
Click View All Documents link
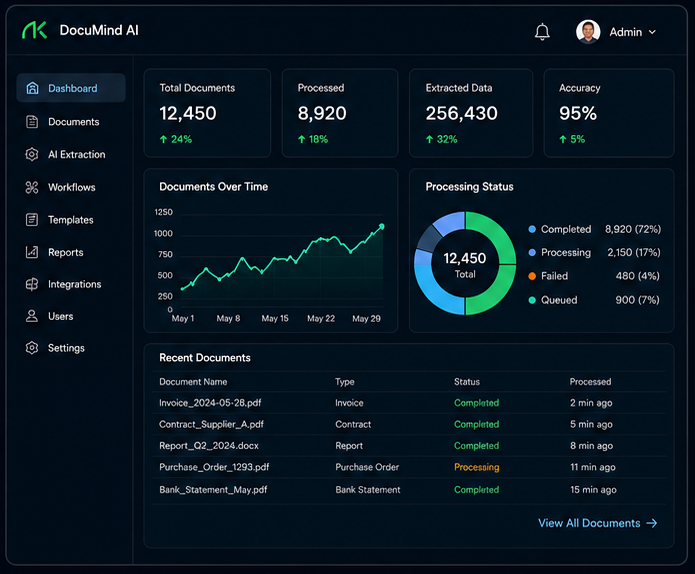click(597, 523)
